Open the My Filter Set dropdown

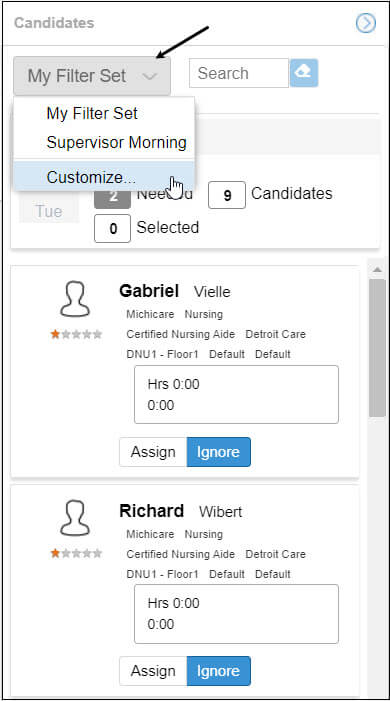click(x=92, y=76)
